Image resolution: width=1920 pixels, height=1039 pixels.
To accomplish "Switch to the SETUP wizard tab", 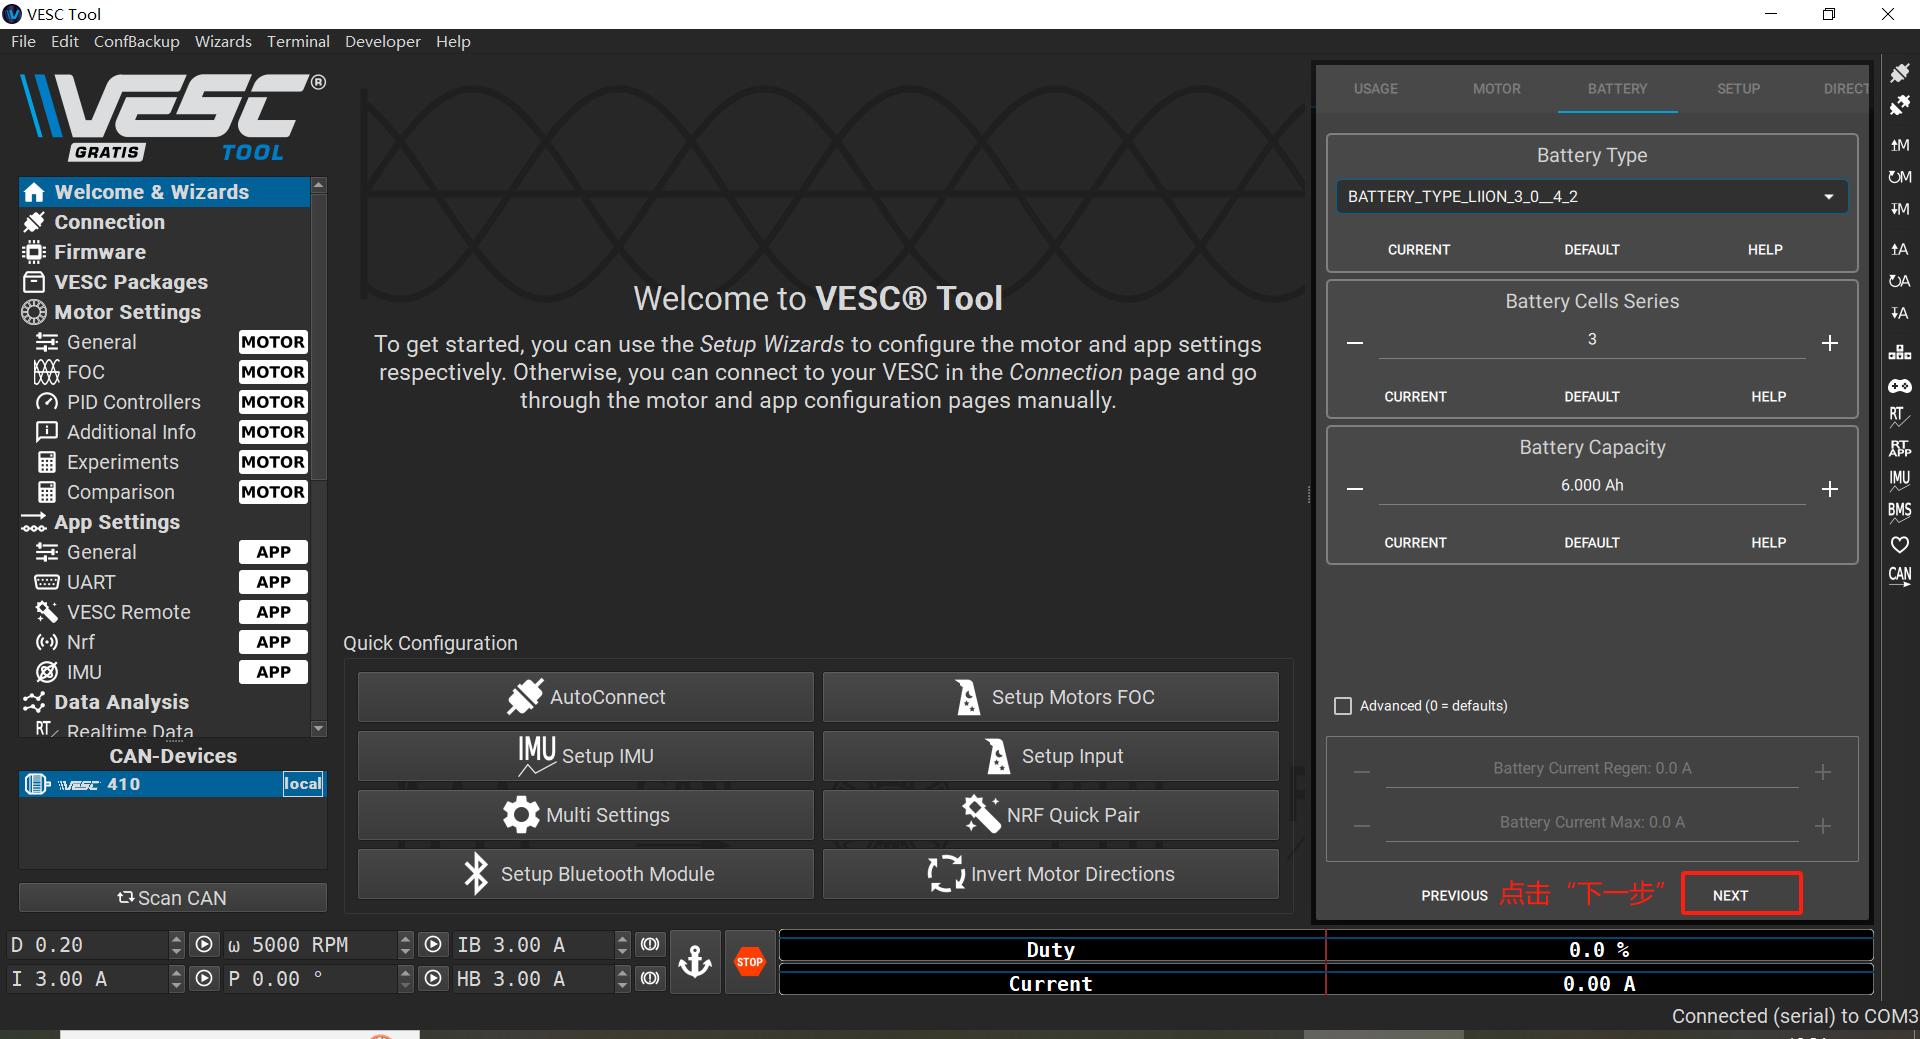I will click(x=1738, y=89).
